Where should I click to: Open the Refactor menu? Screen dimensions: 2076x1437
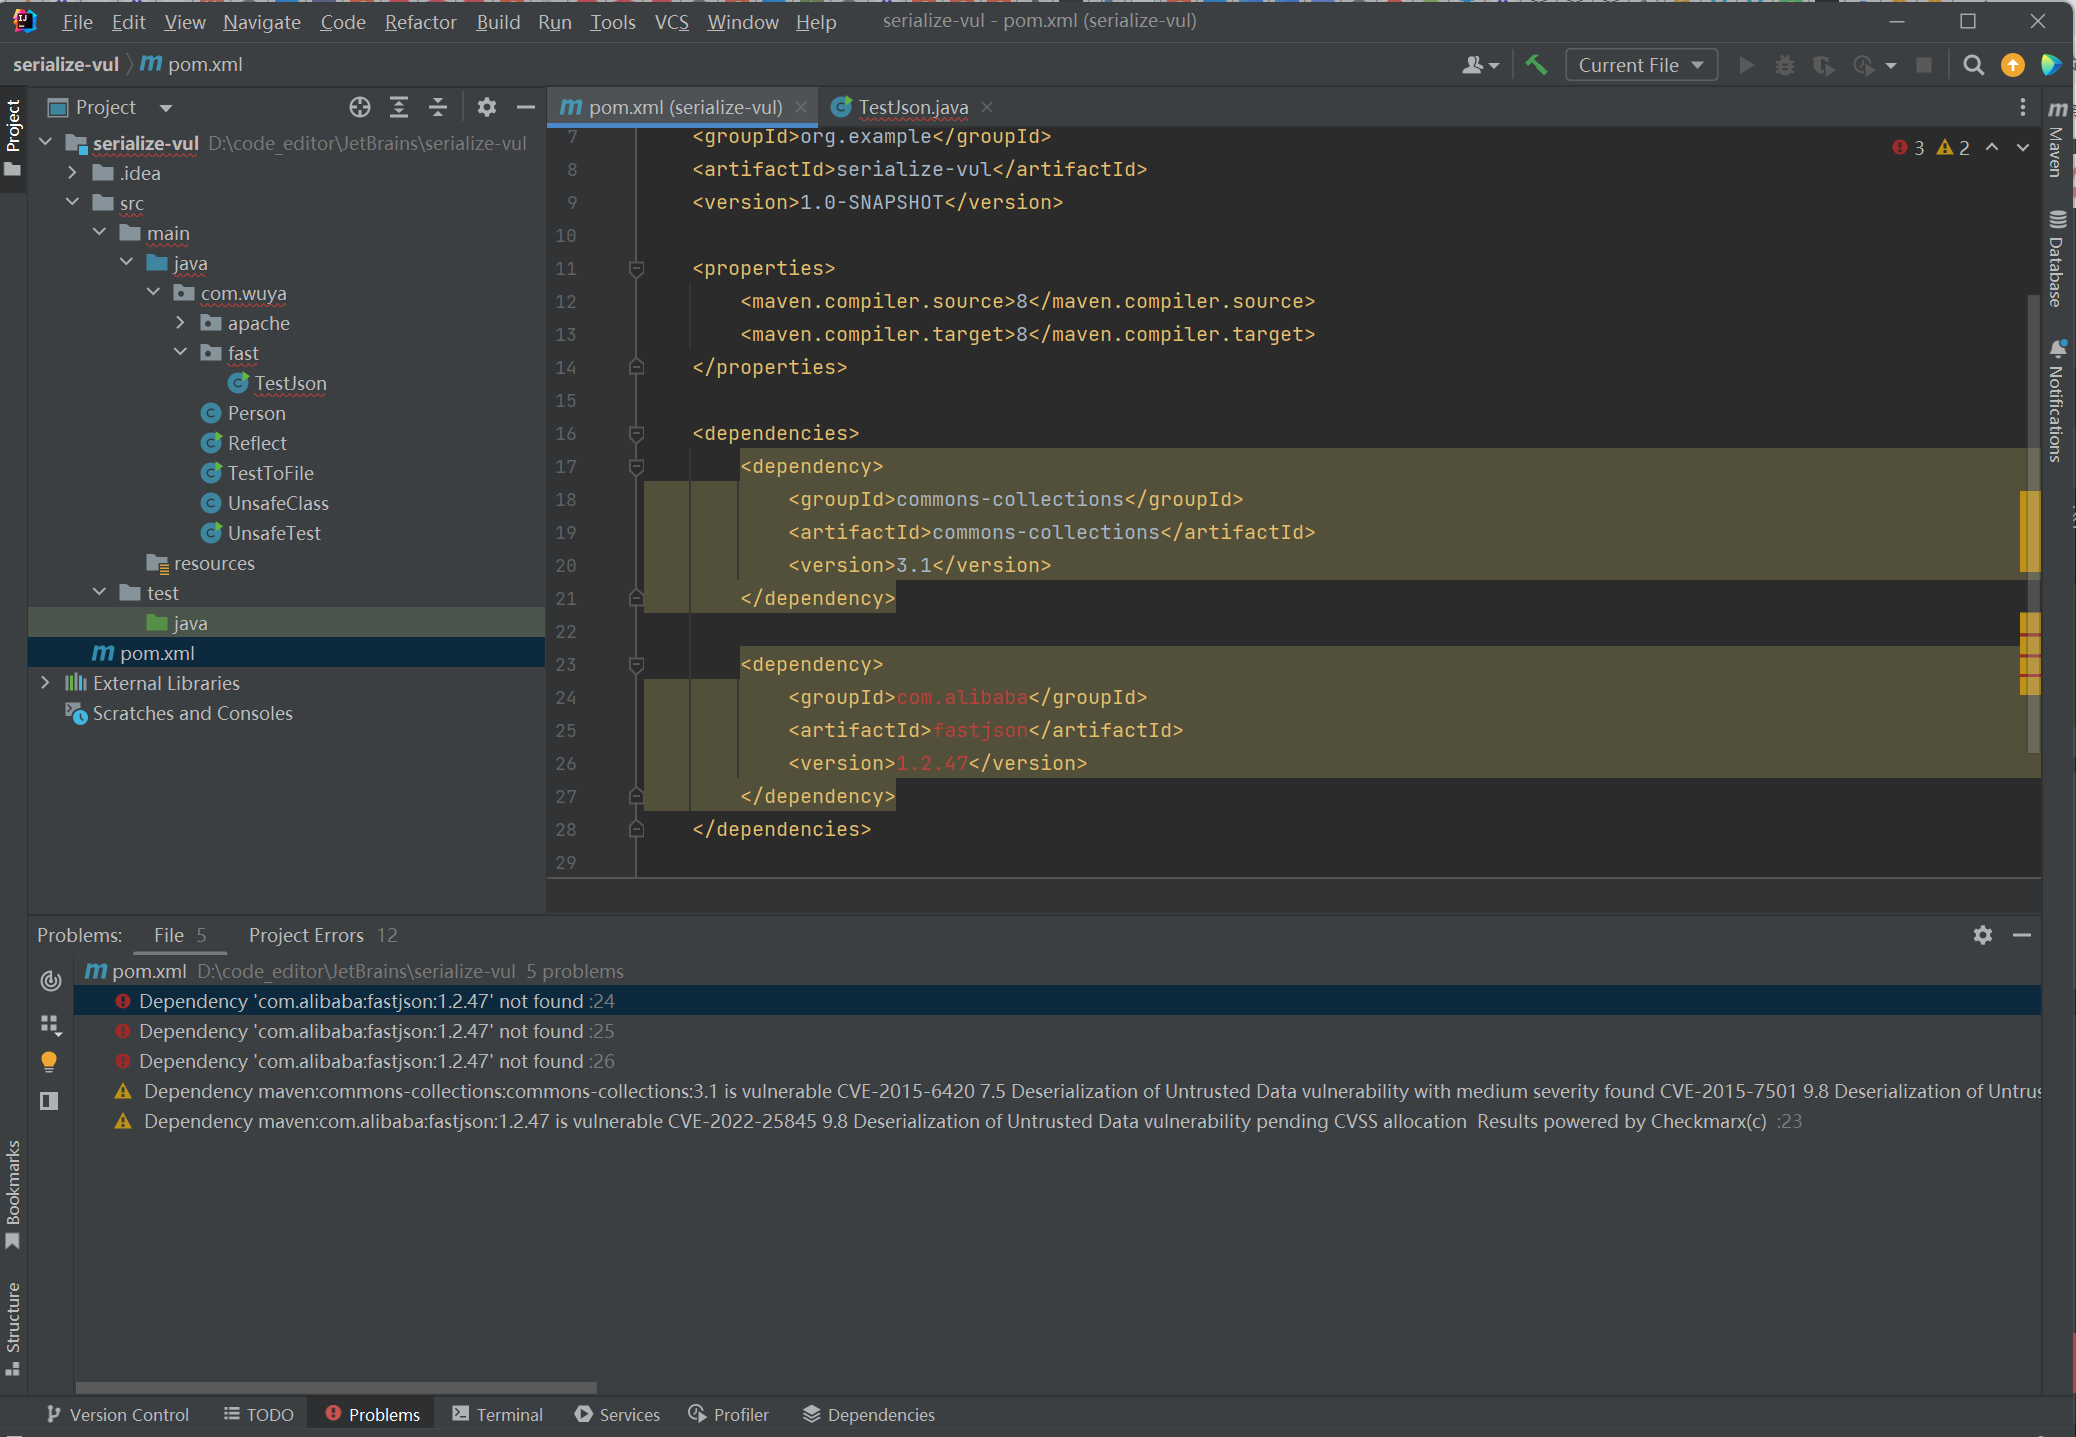tap(420, 22)
